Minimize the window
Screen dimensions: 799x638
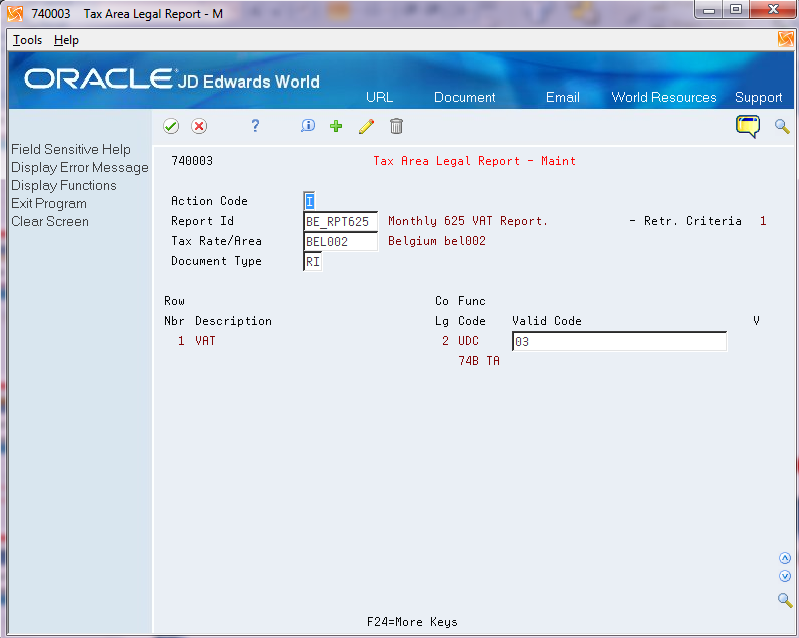709,9
